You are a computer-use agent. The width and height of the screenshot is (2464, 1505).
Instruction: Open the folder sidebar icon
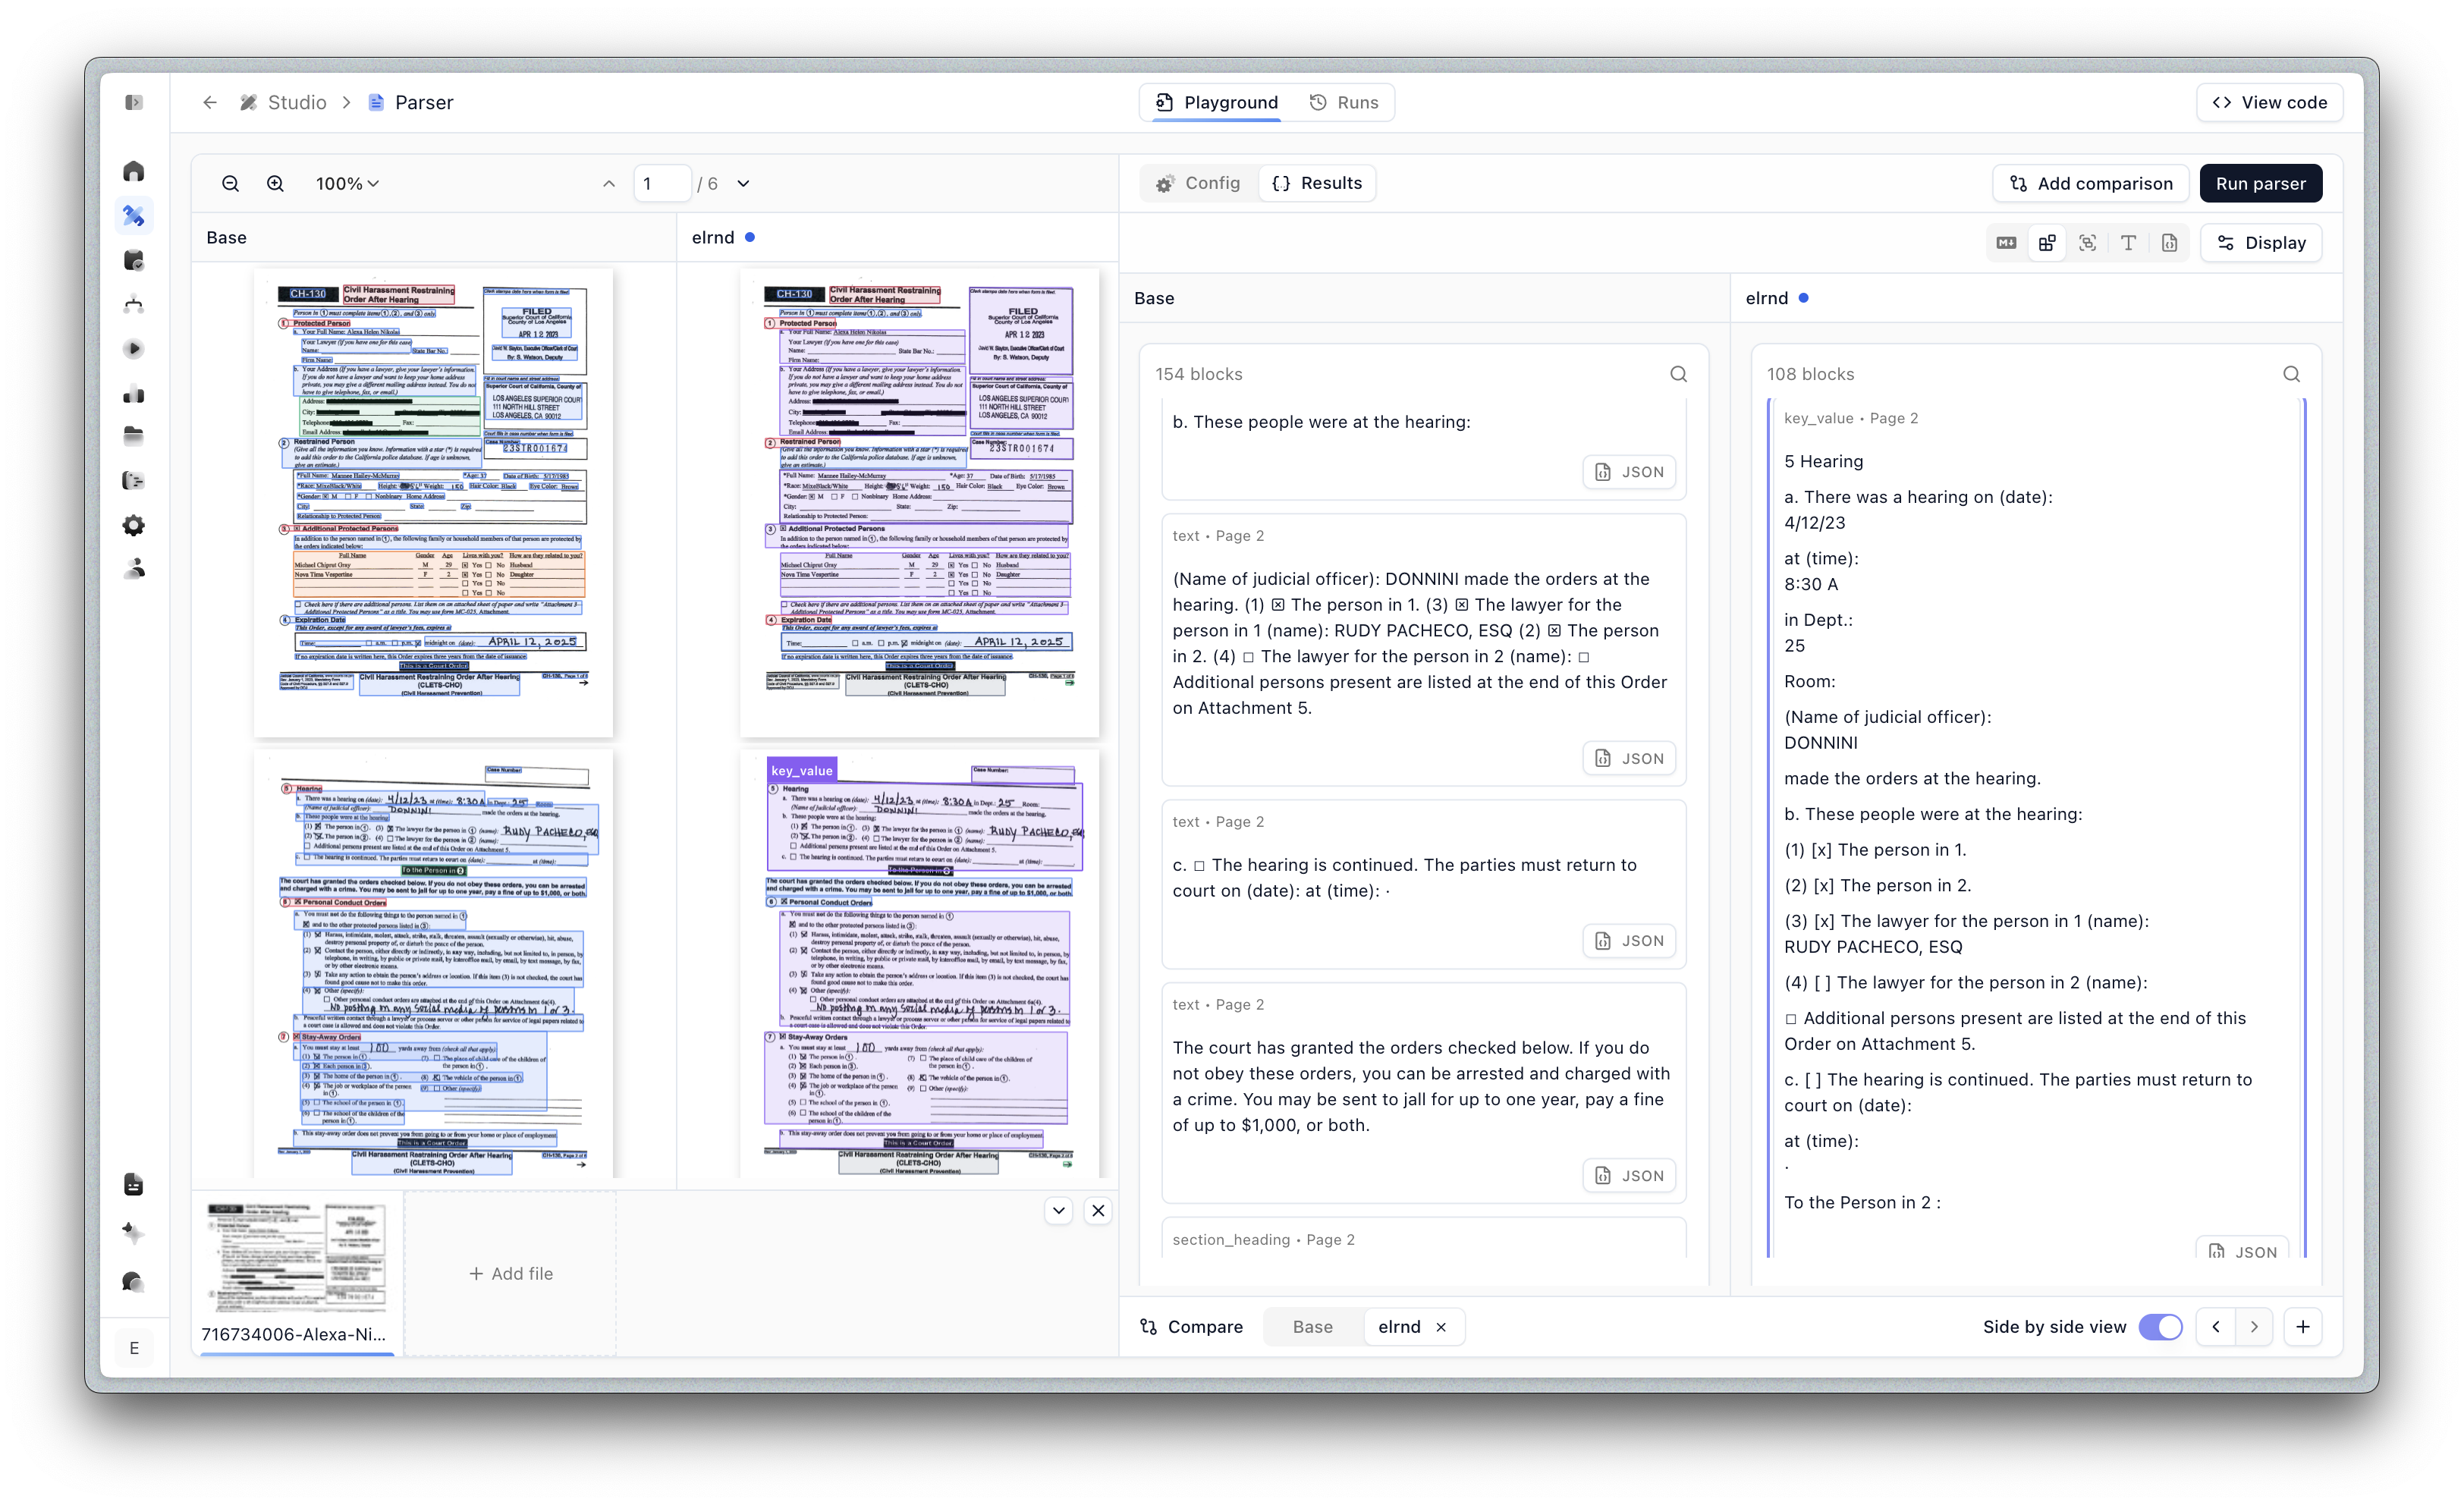pyautogui.click(x=134, y=436)
